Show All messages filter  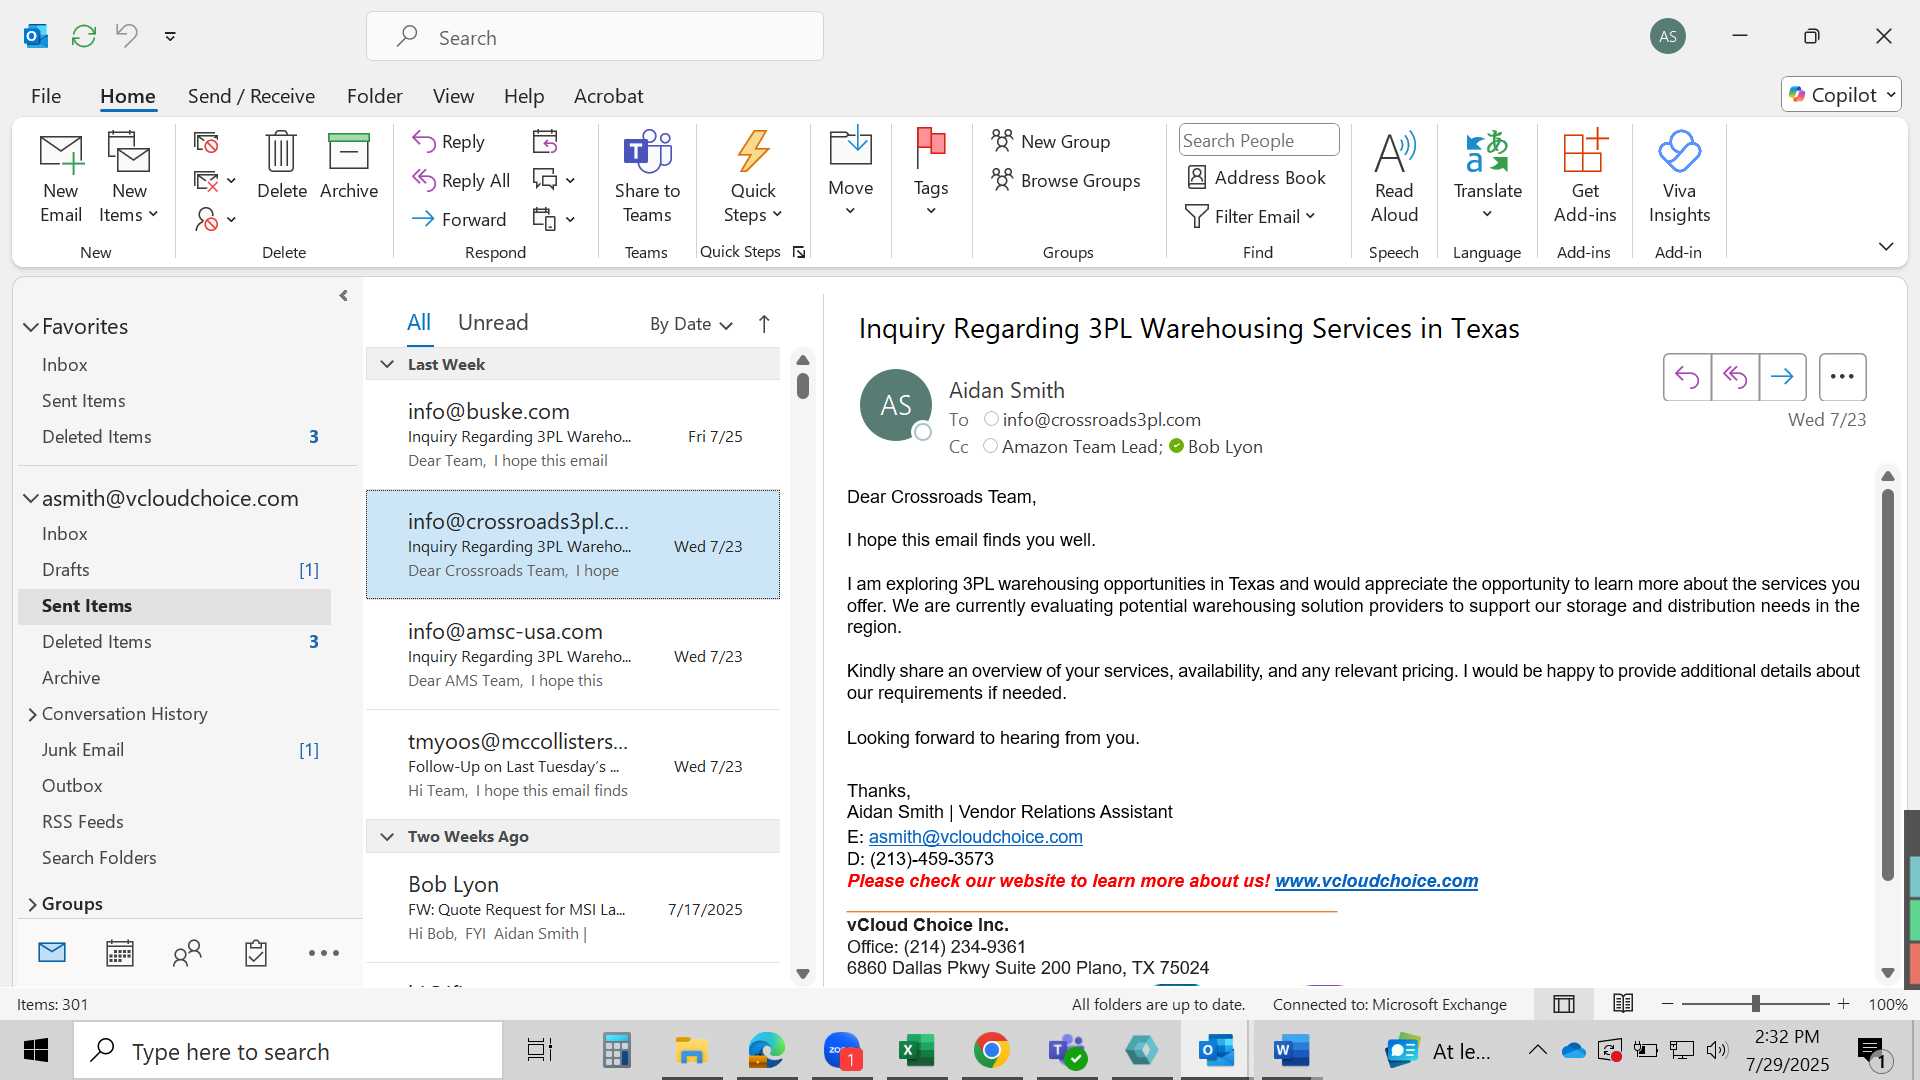coord(418,322)
